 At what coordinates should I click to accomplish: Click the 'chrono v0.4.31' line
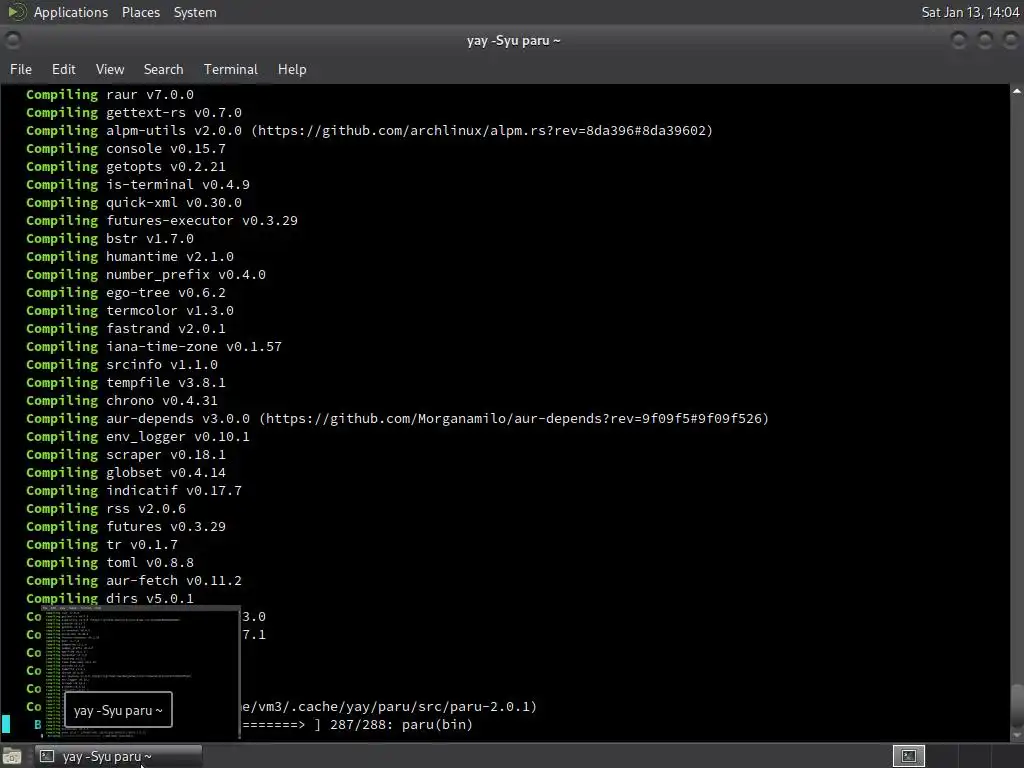coord(122,401)
